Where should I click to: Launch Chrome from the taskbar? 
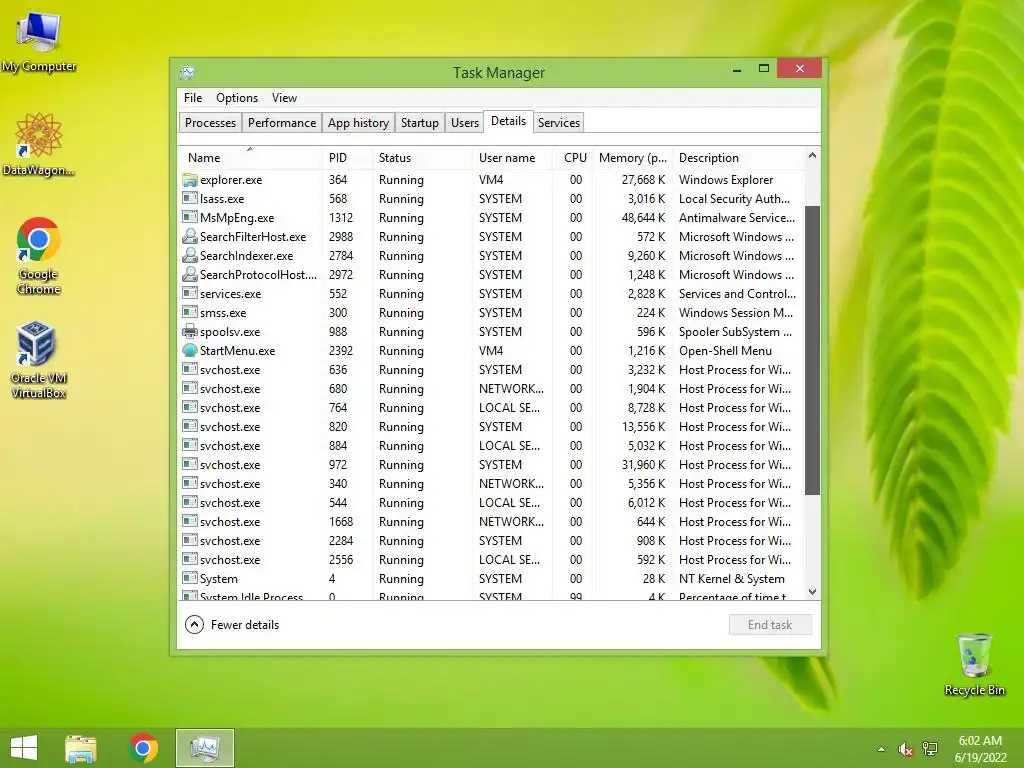pyautogui.click(x=143, y=748)
